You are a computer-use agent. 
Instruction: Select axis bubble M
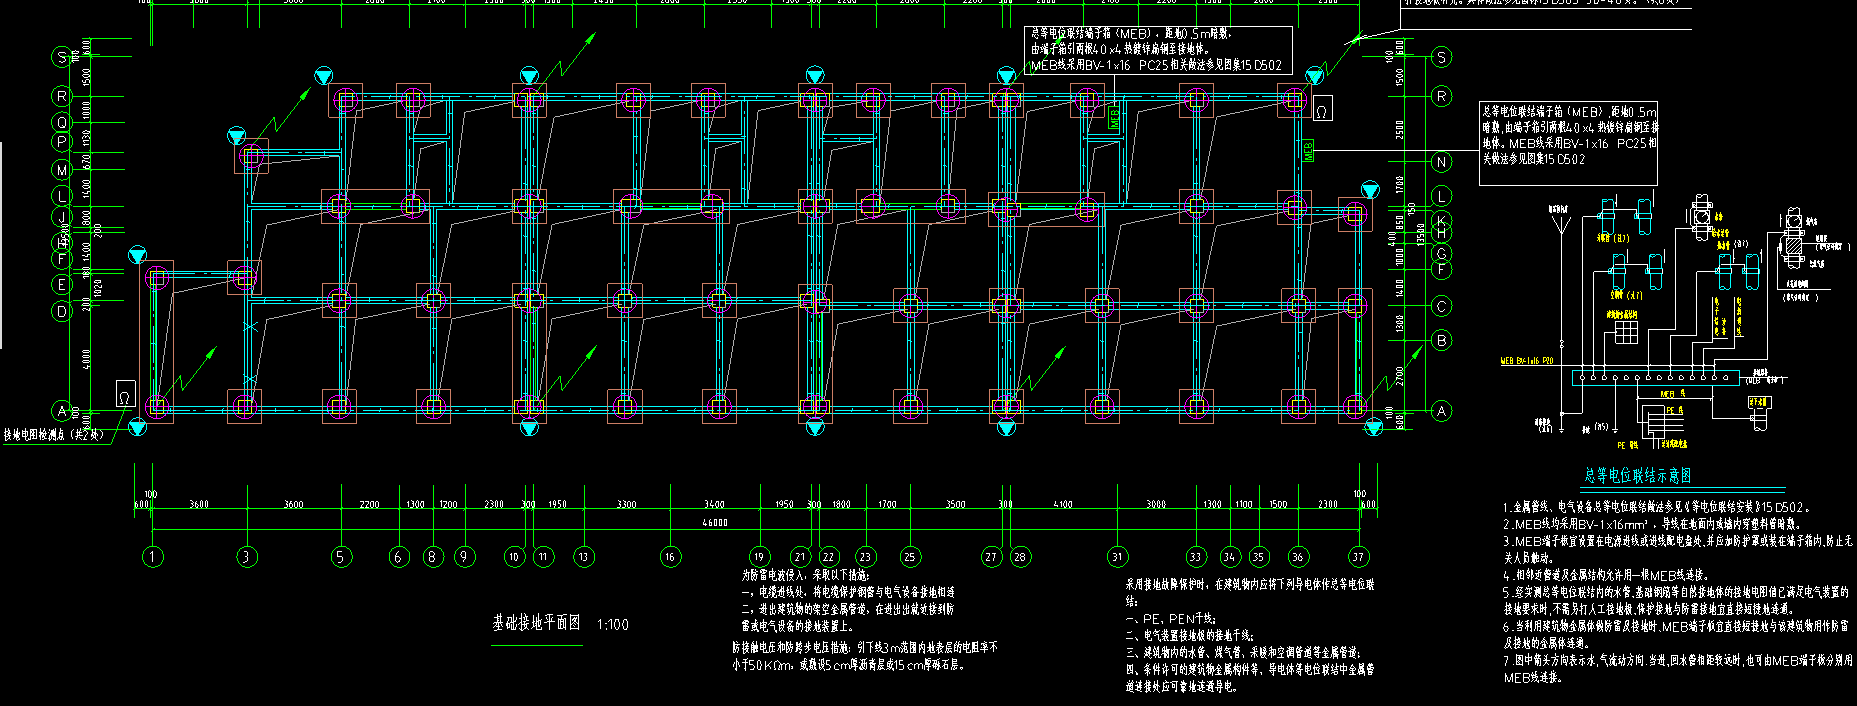click(62, 170)
